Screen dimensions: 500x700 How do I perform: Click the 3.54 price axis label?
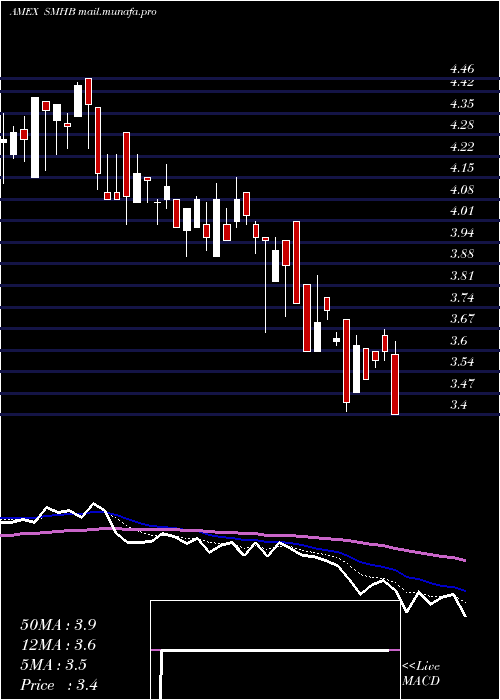coord(462,361)
